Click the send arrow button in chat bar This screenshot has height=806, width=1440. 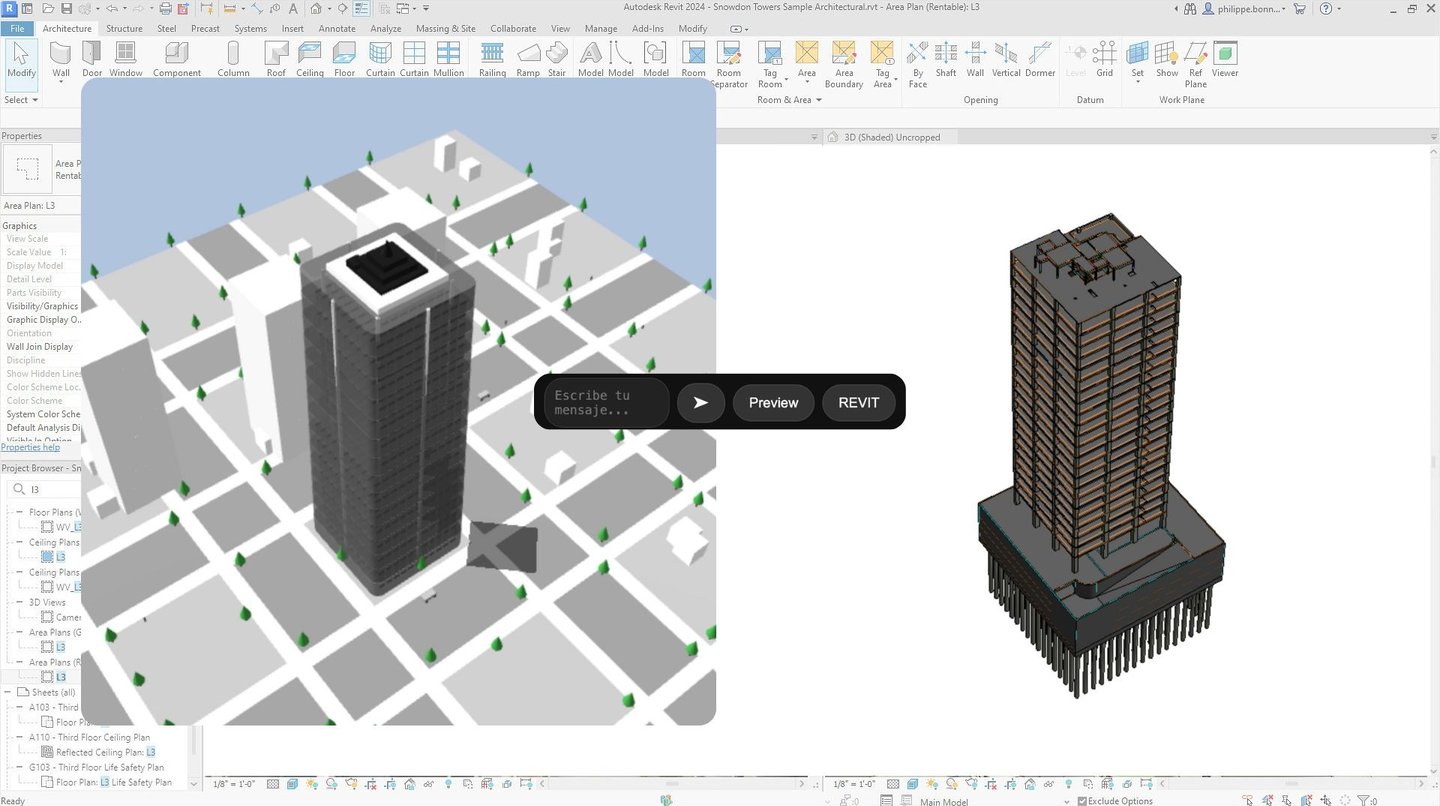click(x=701, y=402)
